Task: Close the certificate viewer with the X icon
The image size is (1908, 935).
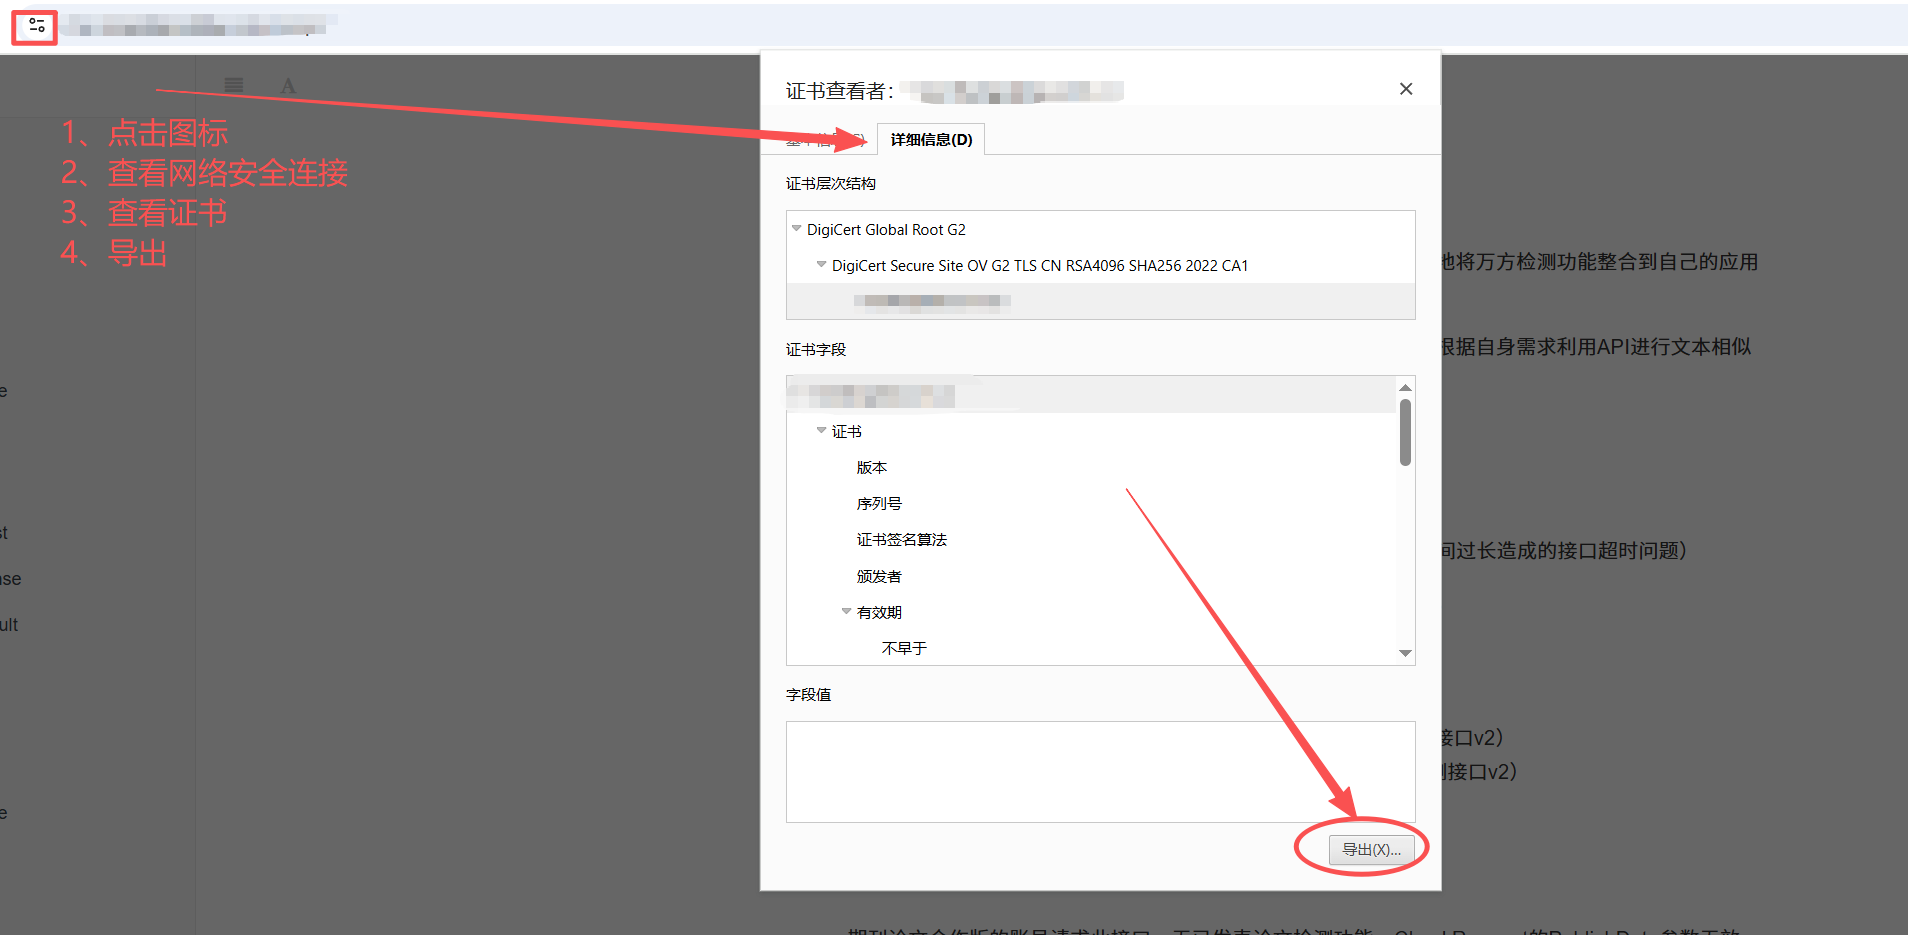Action: tap(1405, 89)
